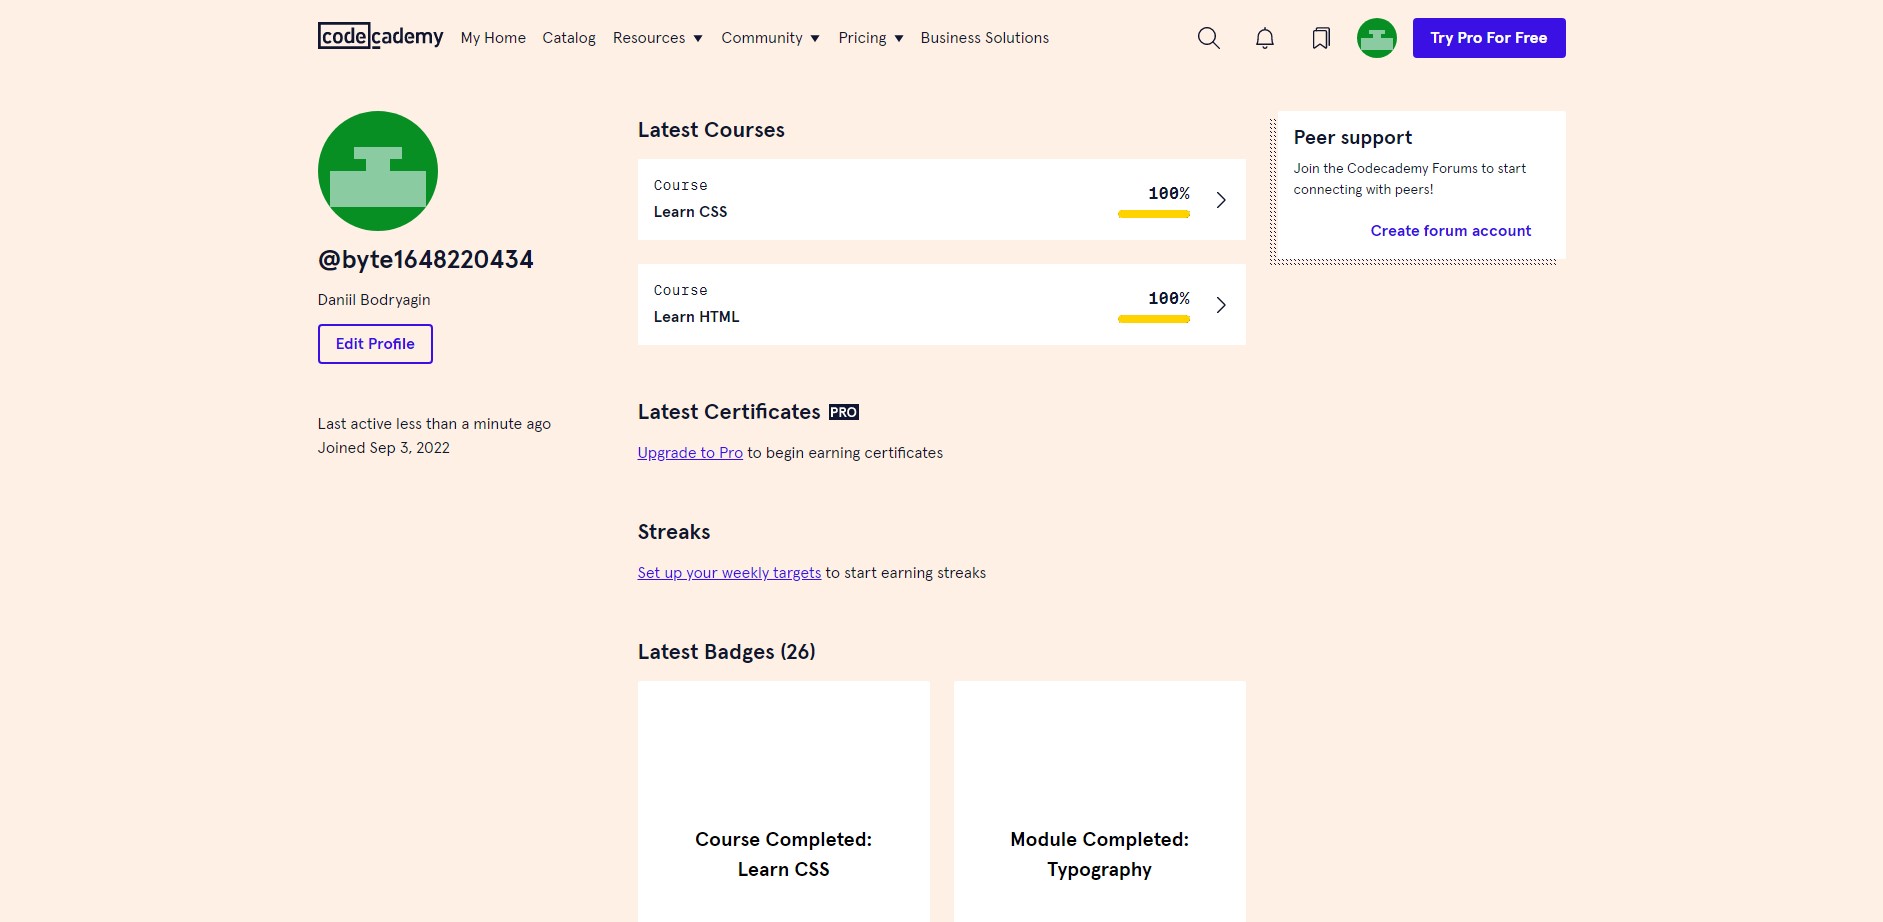Go to My Home

click(x=493, y=38)
